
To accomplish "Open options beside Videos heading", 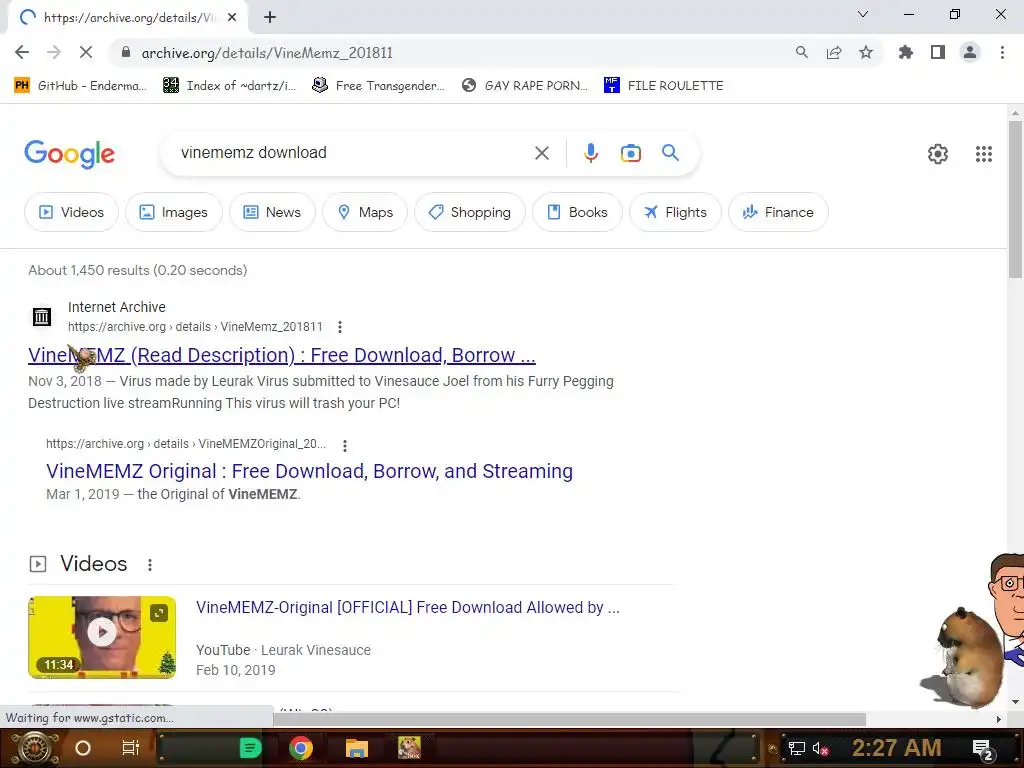I will click(150, 565).
